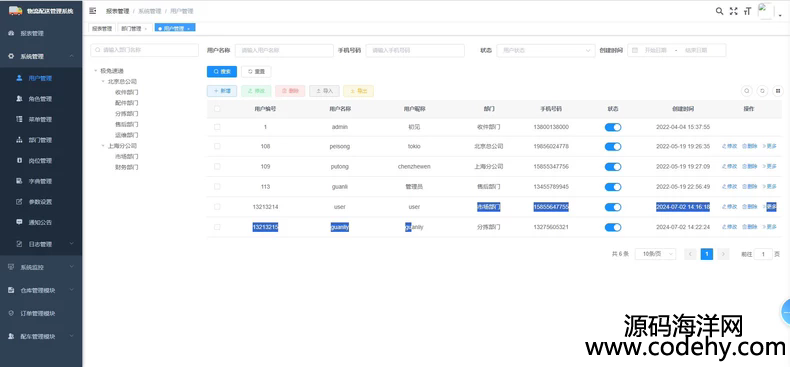Toggle fullscreen with the expand icon
The height and width of the screenshot is (367, 790).
734,11
